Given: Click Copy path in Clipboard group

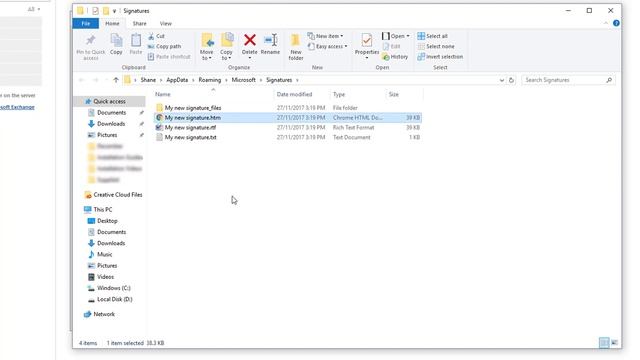Looking at the screenshot, I should [x=164, y=47].
